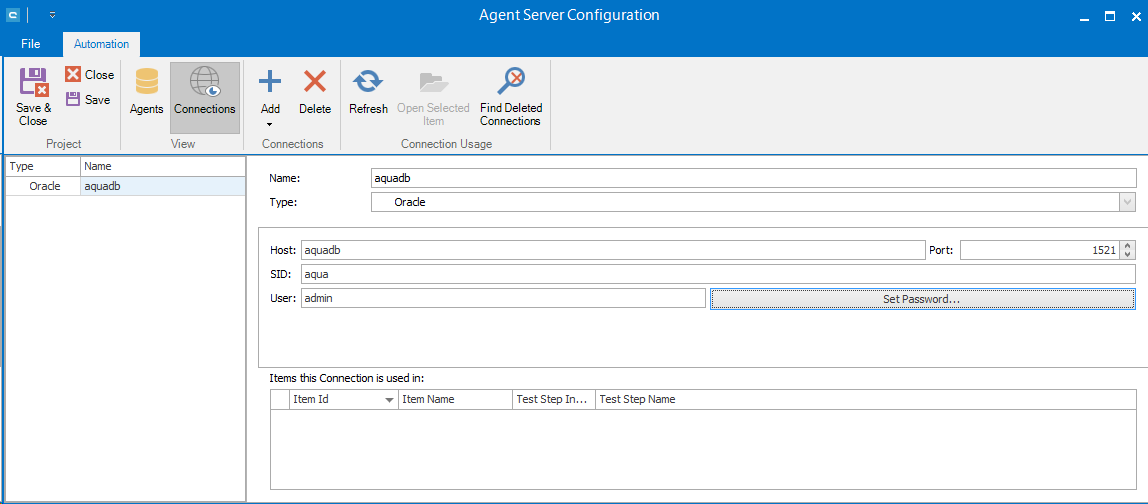Screen dimensions: 1148x504
Task: Decrease the Port value with down arrow
Action: (x=1128, y=255)
